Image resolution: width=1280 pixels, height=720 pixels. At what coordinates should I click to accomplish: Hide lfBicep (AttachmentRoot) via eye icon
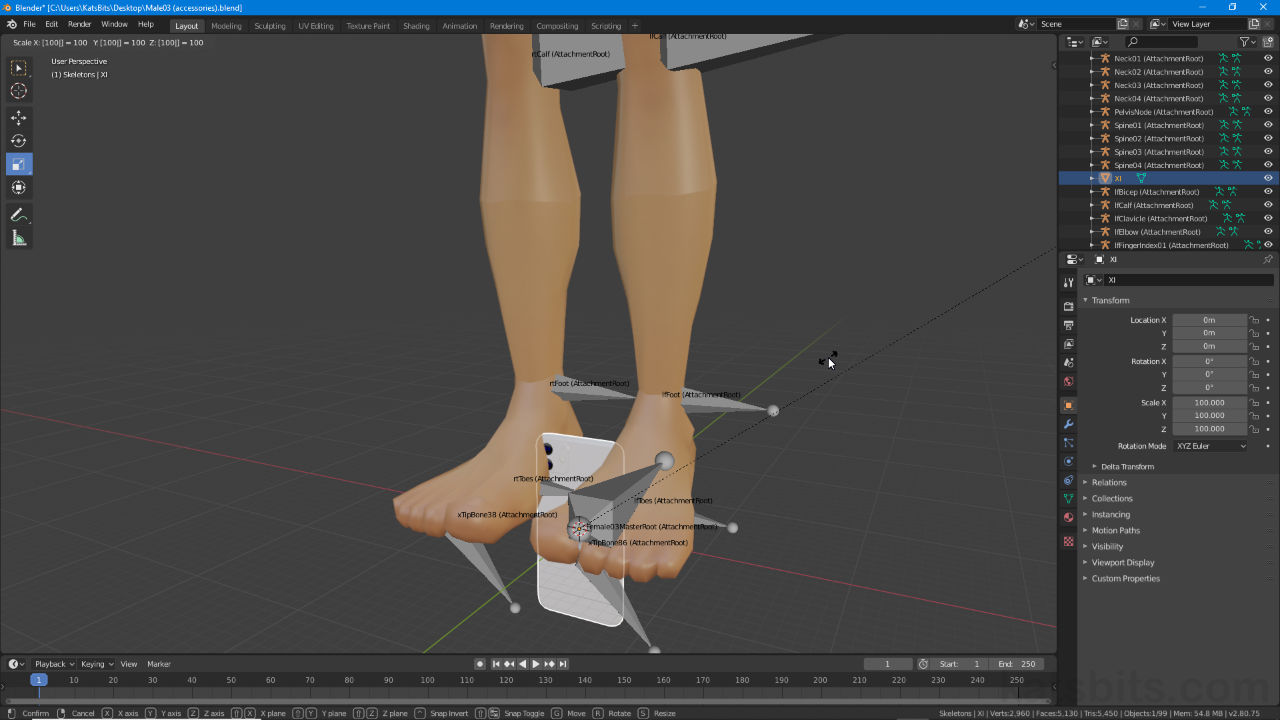point(1268,191)
